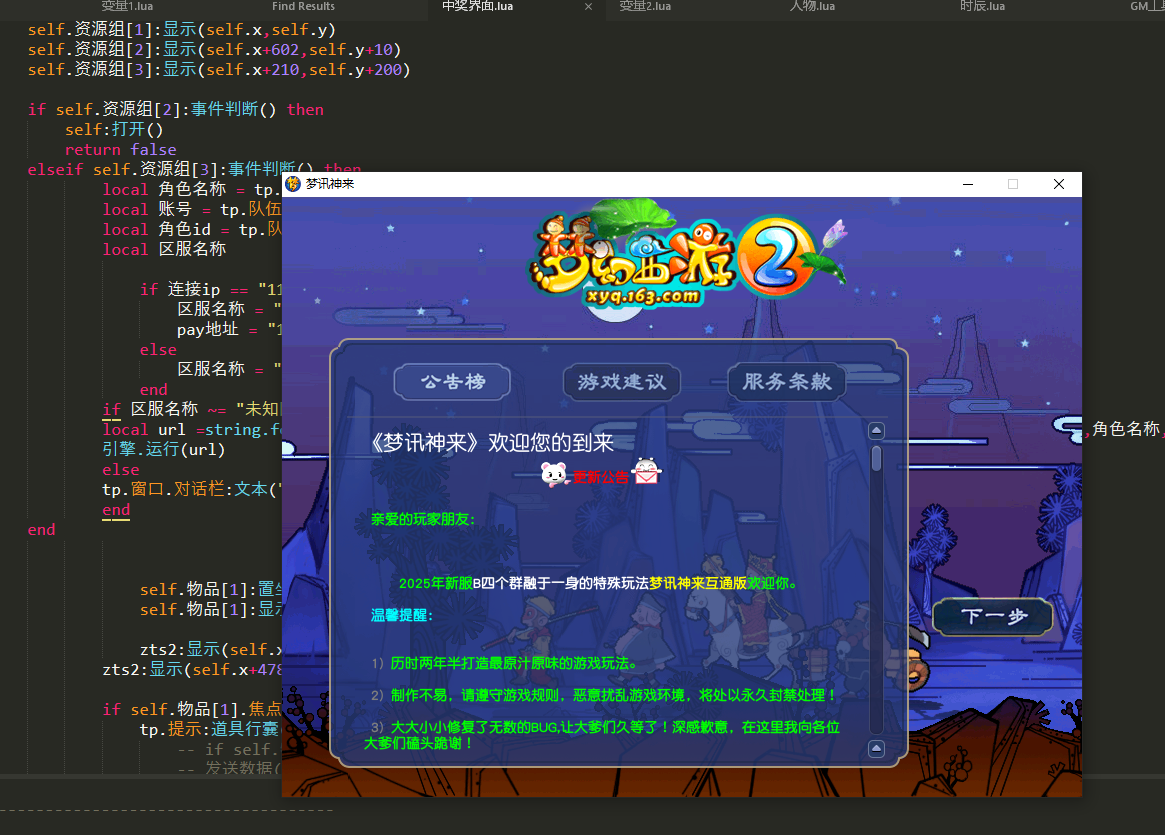Image resolution: width=1165 pixels, height=835 pixels.
Task: Switch to the 游戏建议 tab
Action: [x=621, y=382]
